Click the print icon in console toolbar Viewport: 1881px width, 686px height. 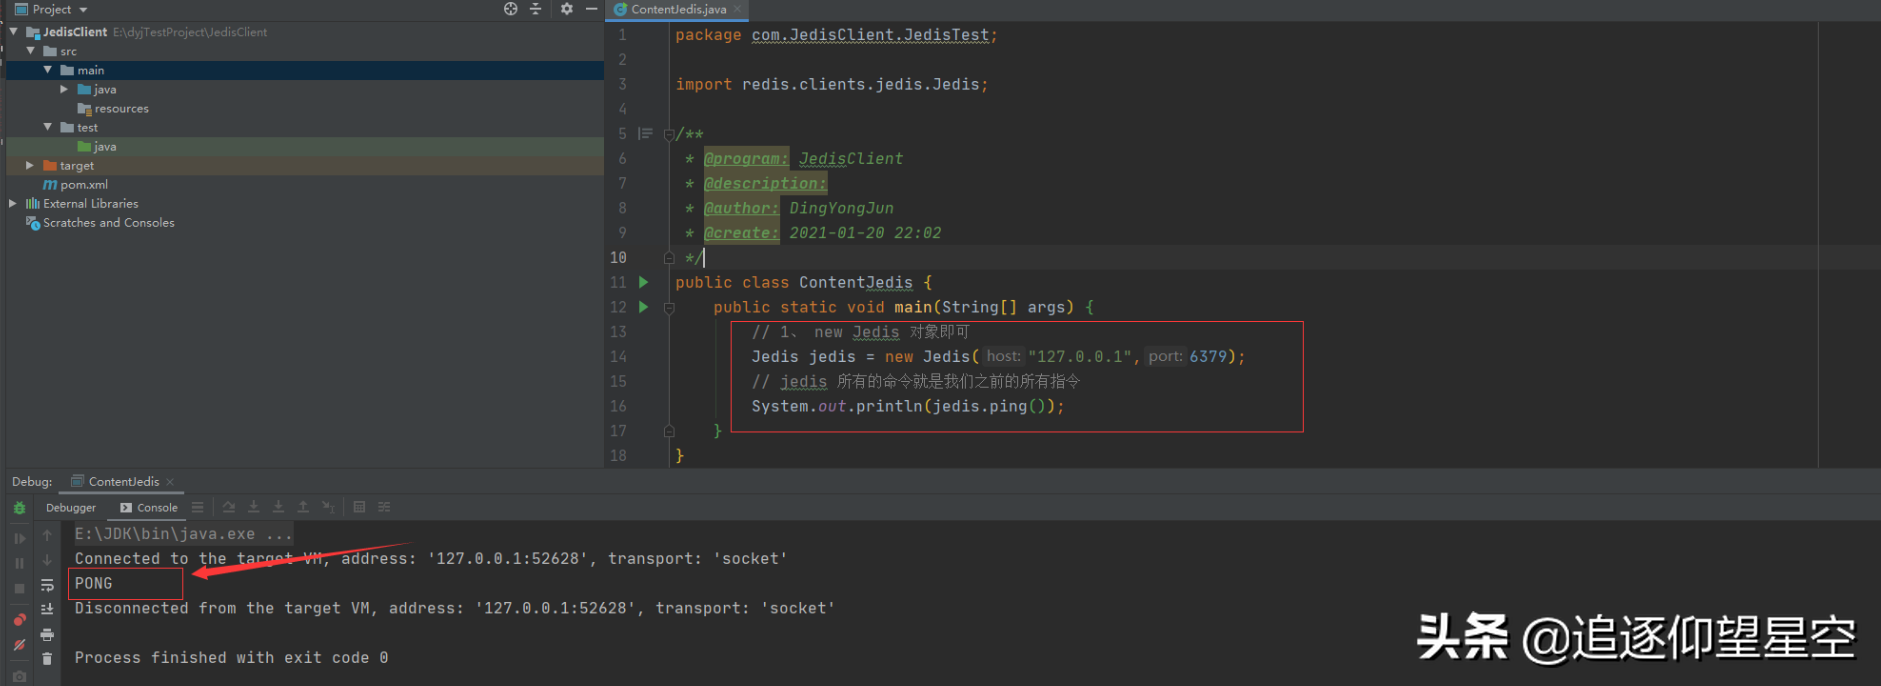(47, 634)
